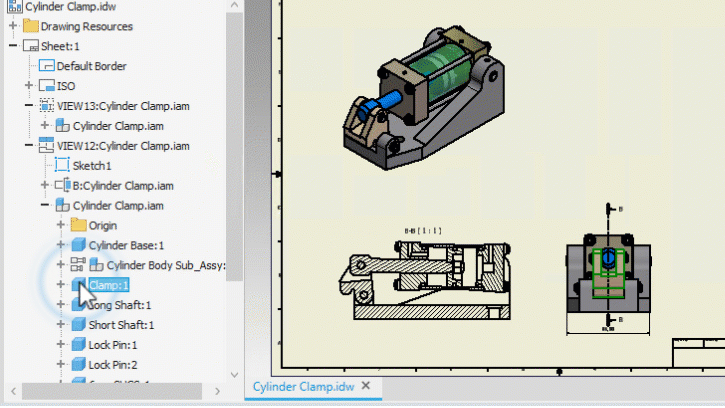This screenshot has width=725, height=408.
Task: Select the Sketch1 label
Action: point(92,166)
